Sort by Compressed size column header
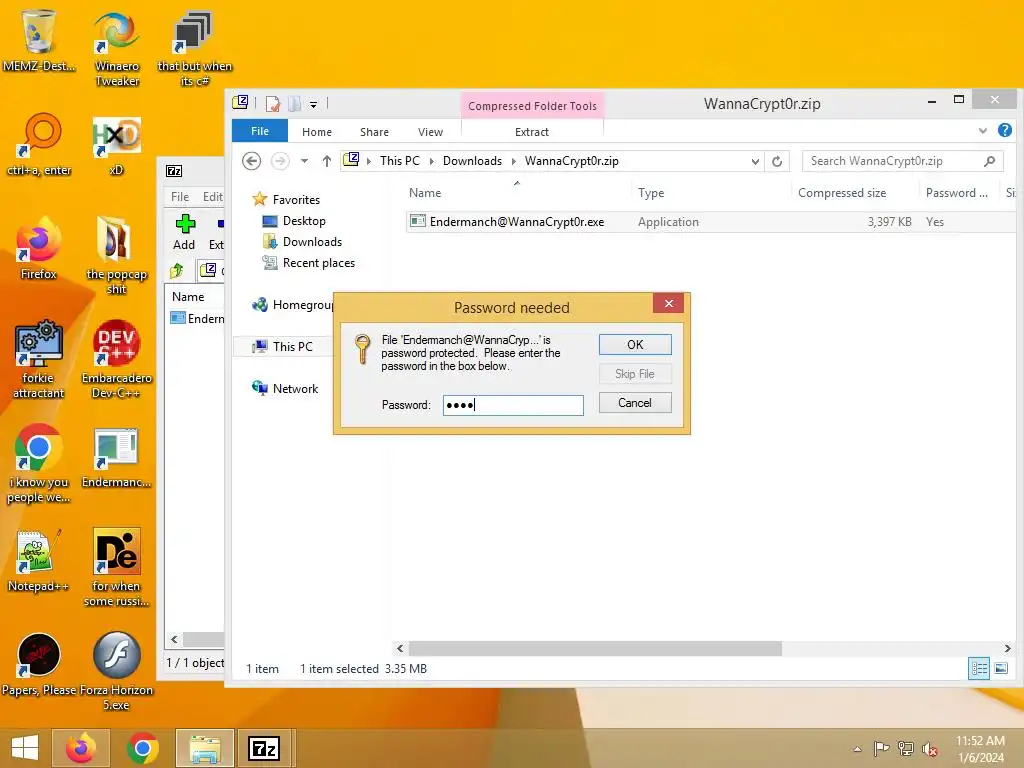 842,193
